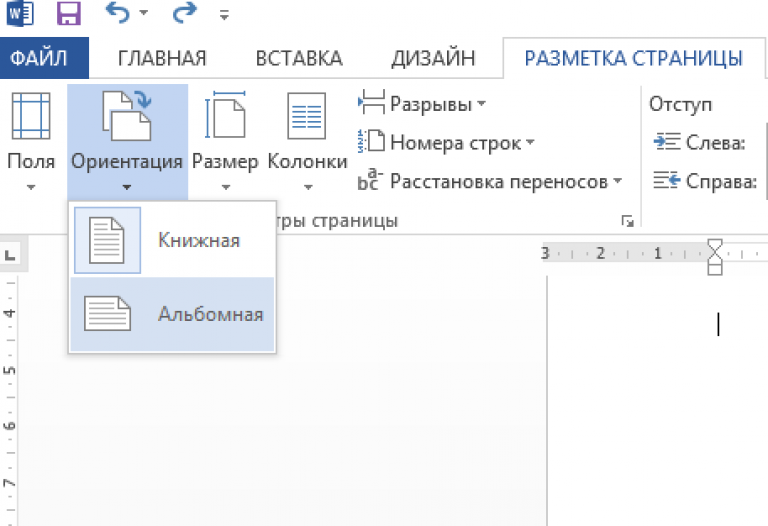Viewport: 768px width, 526px height.
Task: Click the Колонки columns icon
Action: [307, 116]
